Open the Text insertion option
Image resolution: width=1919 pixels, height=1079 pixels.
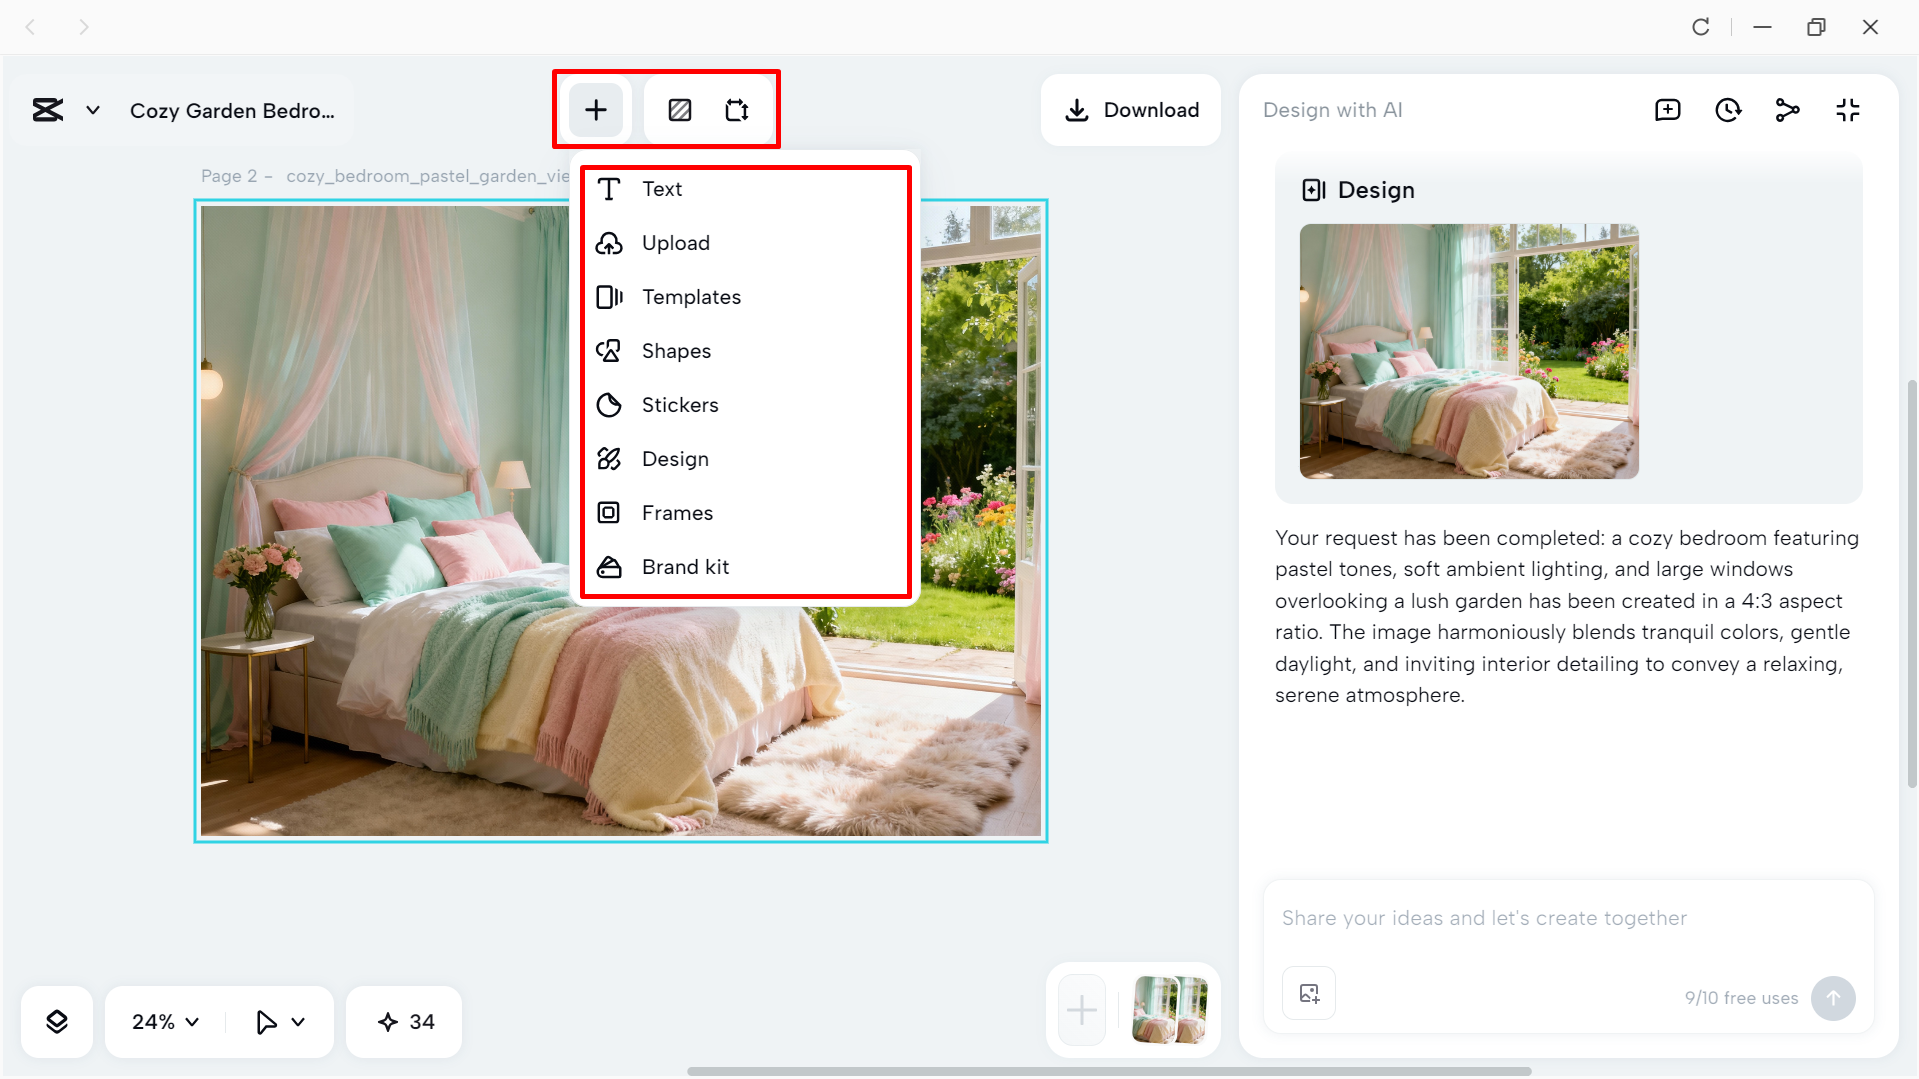[661, 188]
